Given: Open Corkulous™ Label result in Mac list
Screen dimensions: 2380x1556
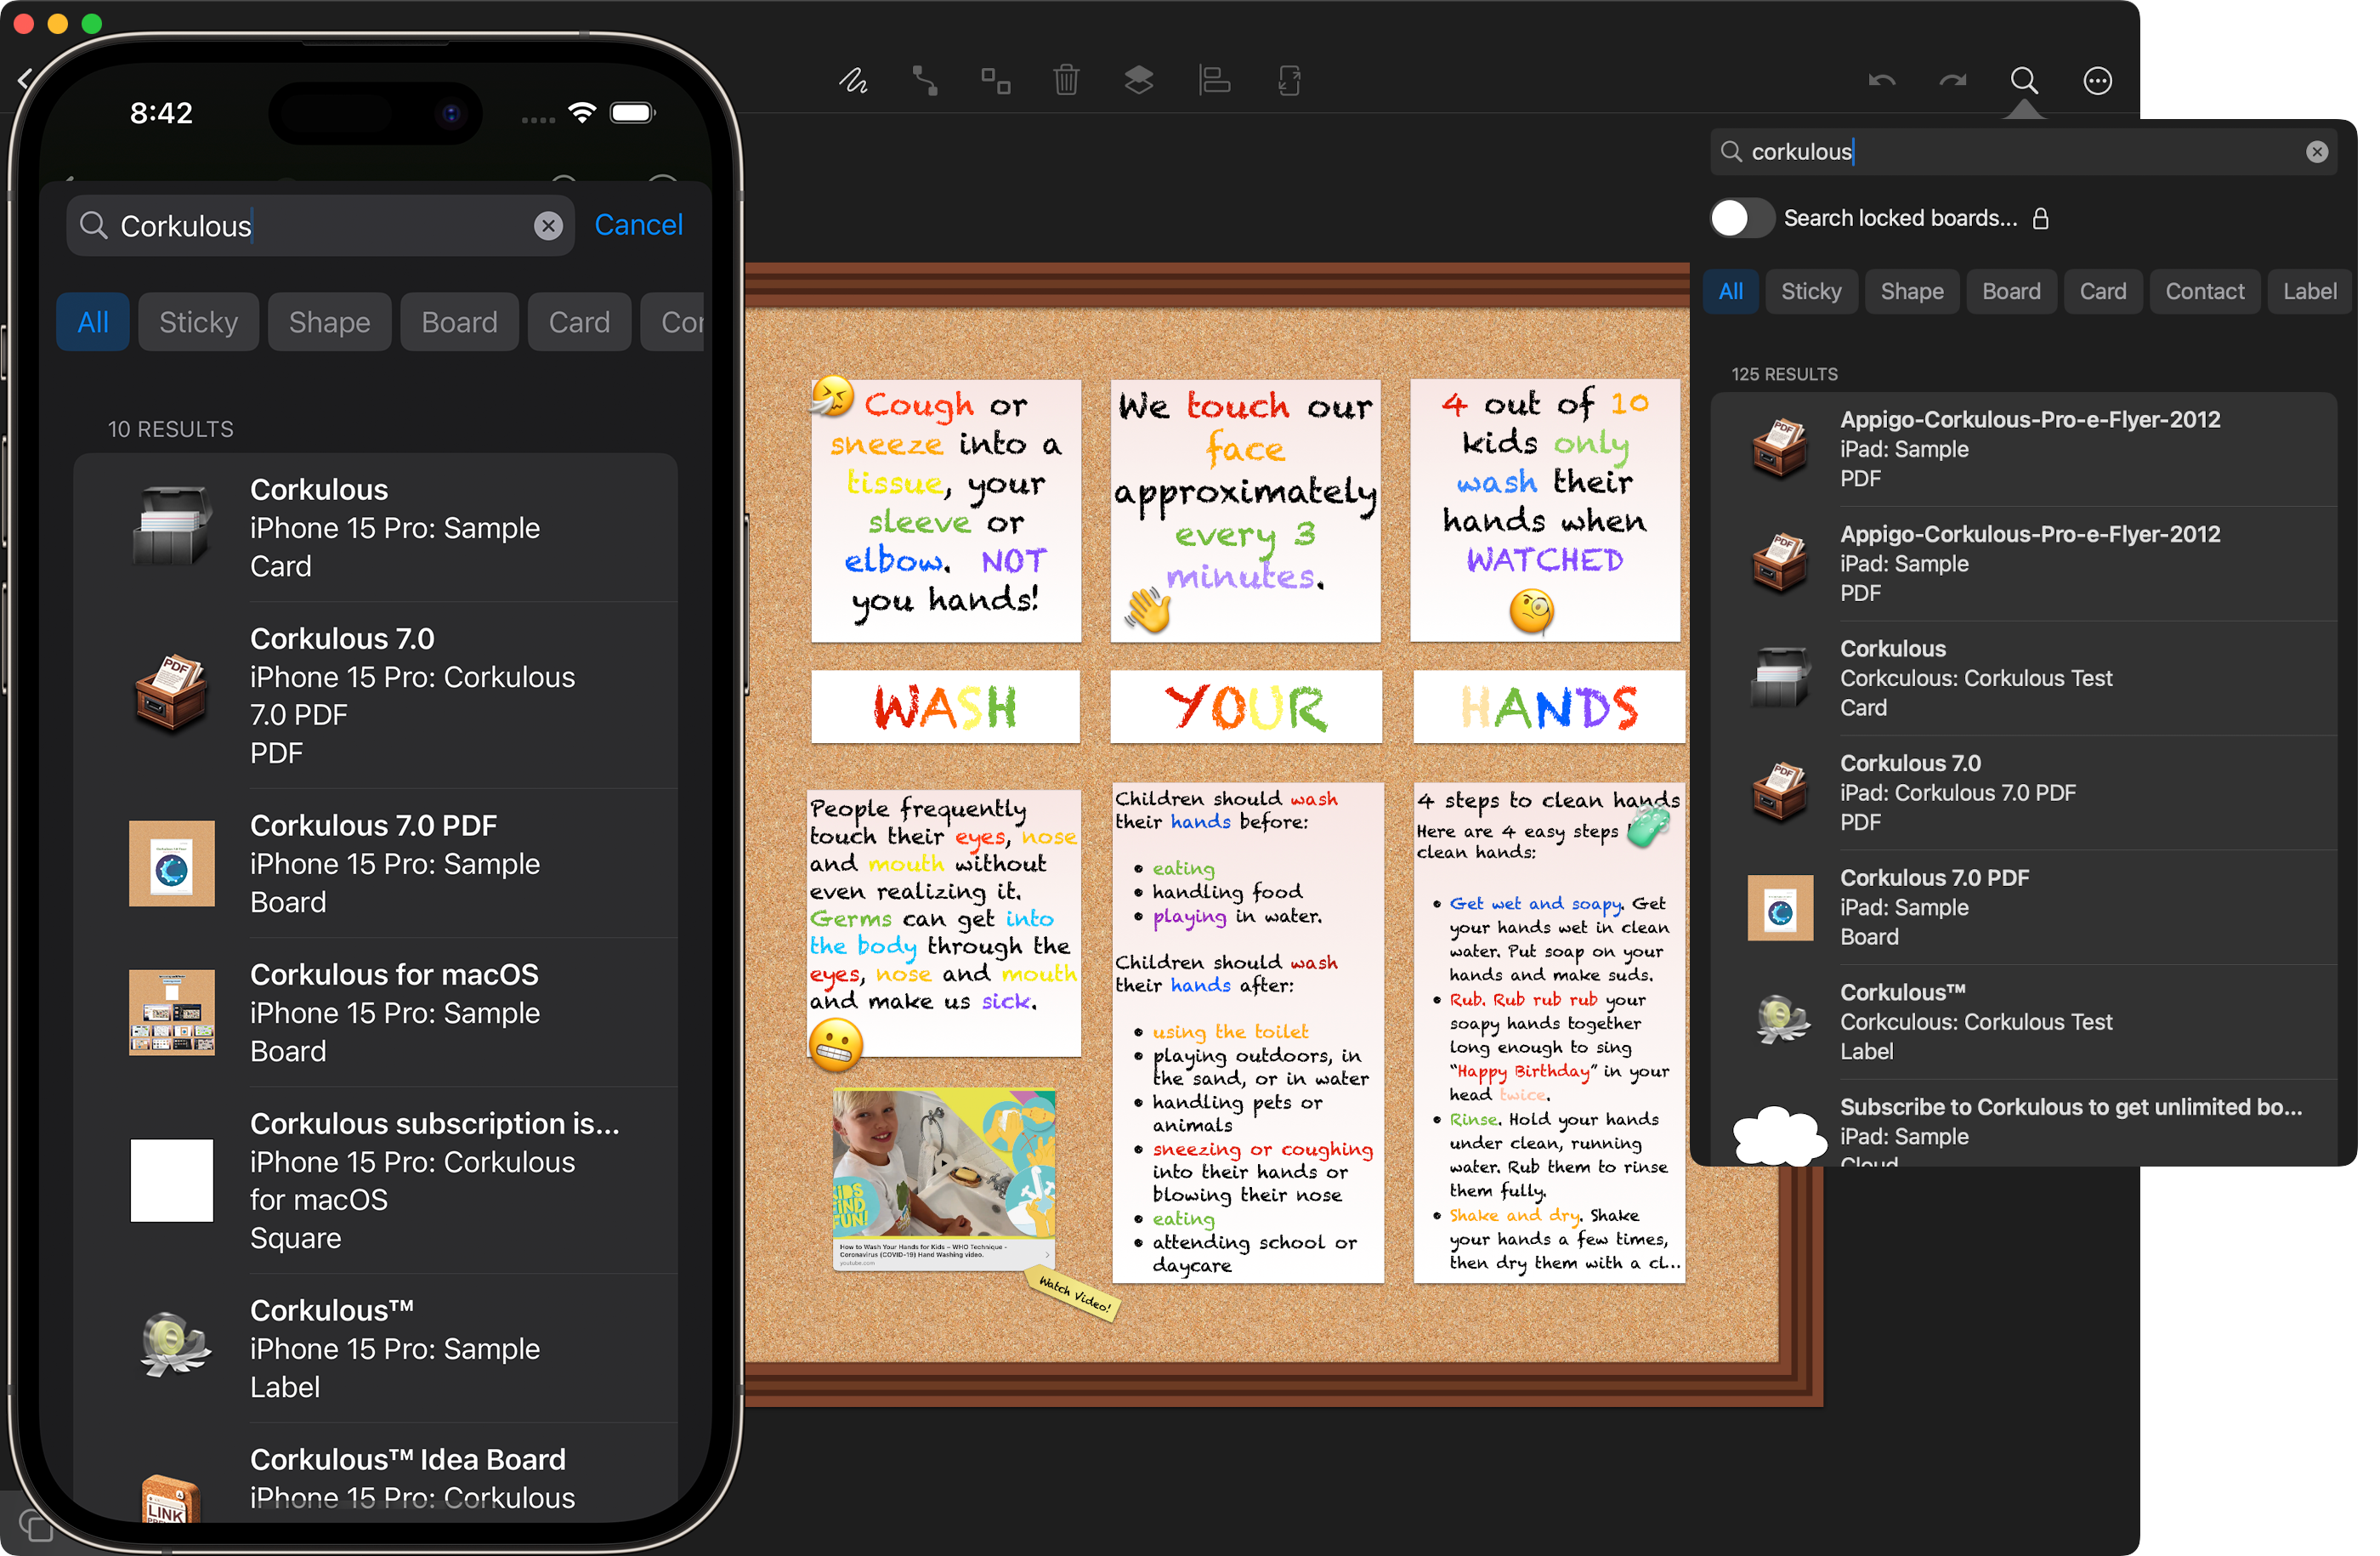Looking at the screenshot, I should pyautogui.click(x=2022, y=1022).
